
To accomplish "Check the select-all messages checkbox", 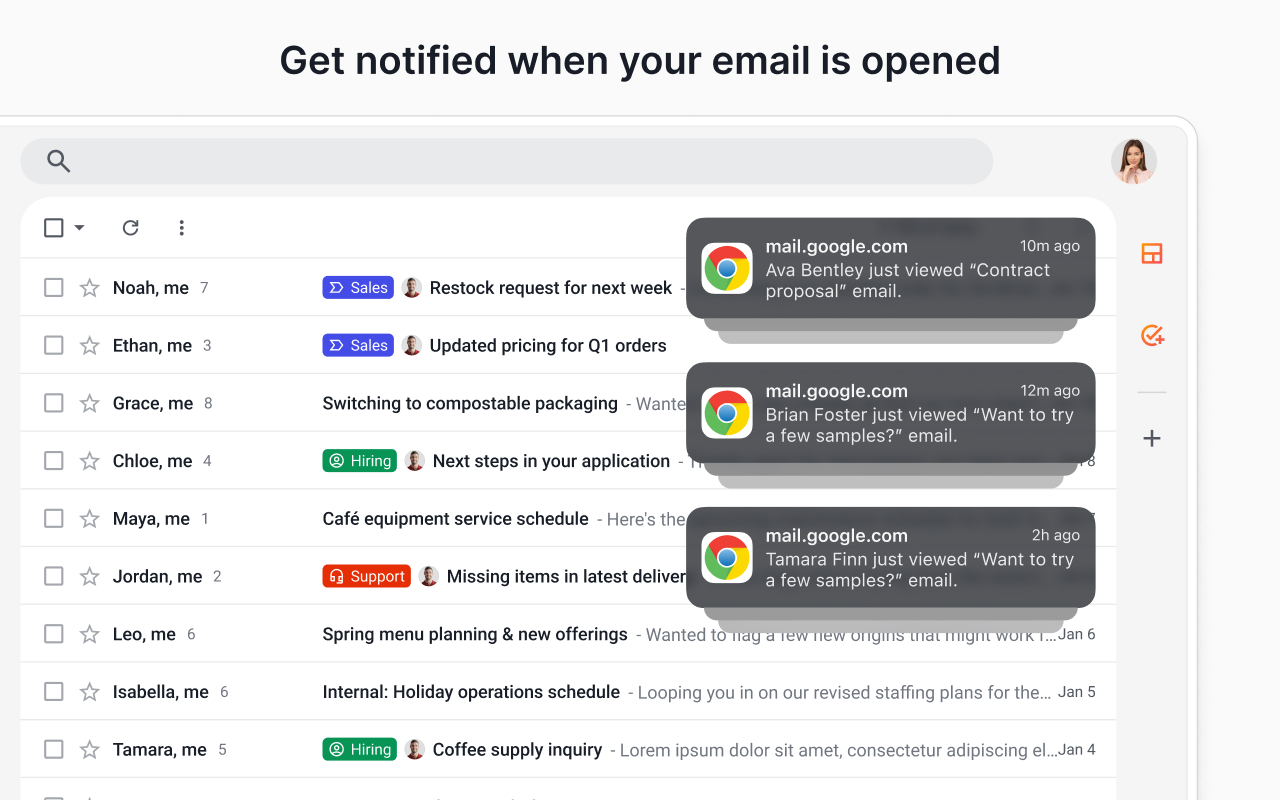I will click(53, 228).
